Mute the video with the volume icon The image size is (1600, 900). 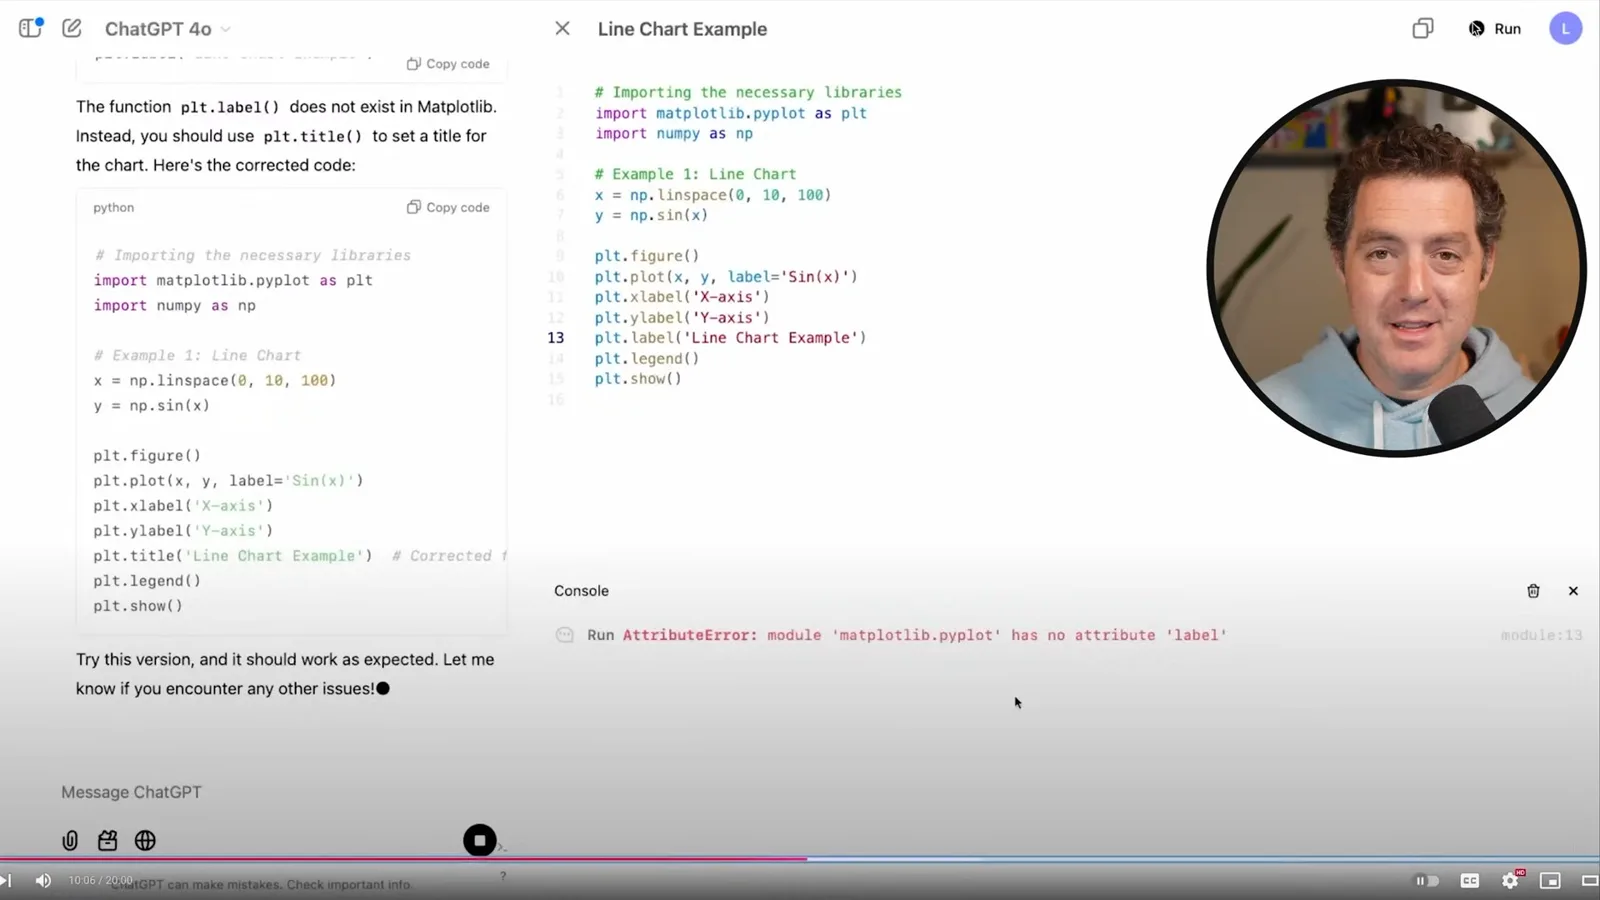pos(43,880)
